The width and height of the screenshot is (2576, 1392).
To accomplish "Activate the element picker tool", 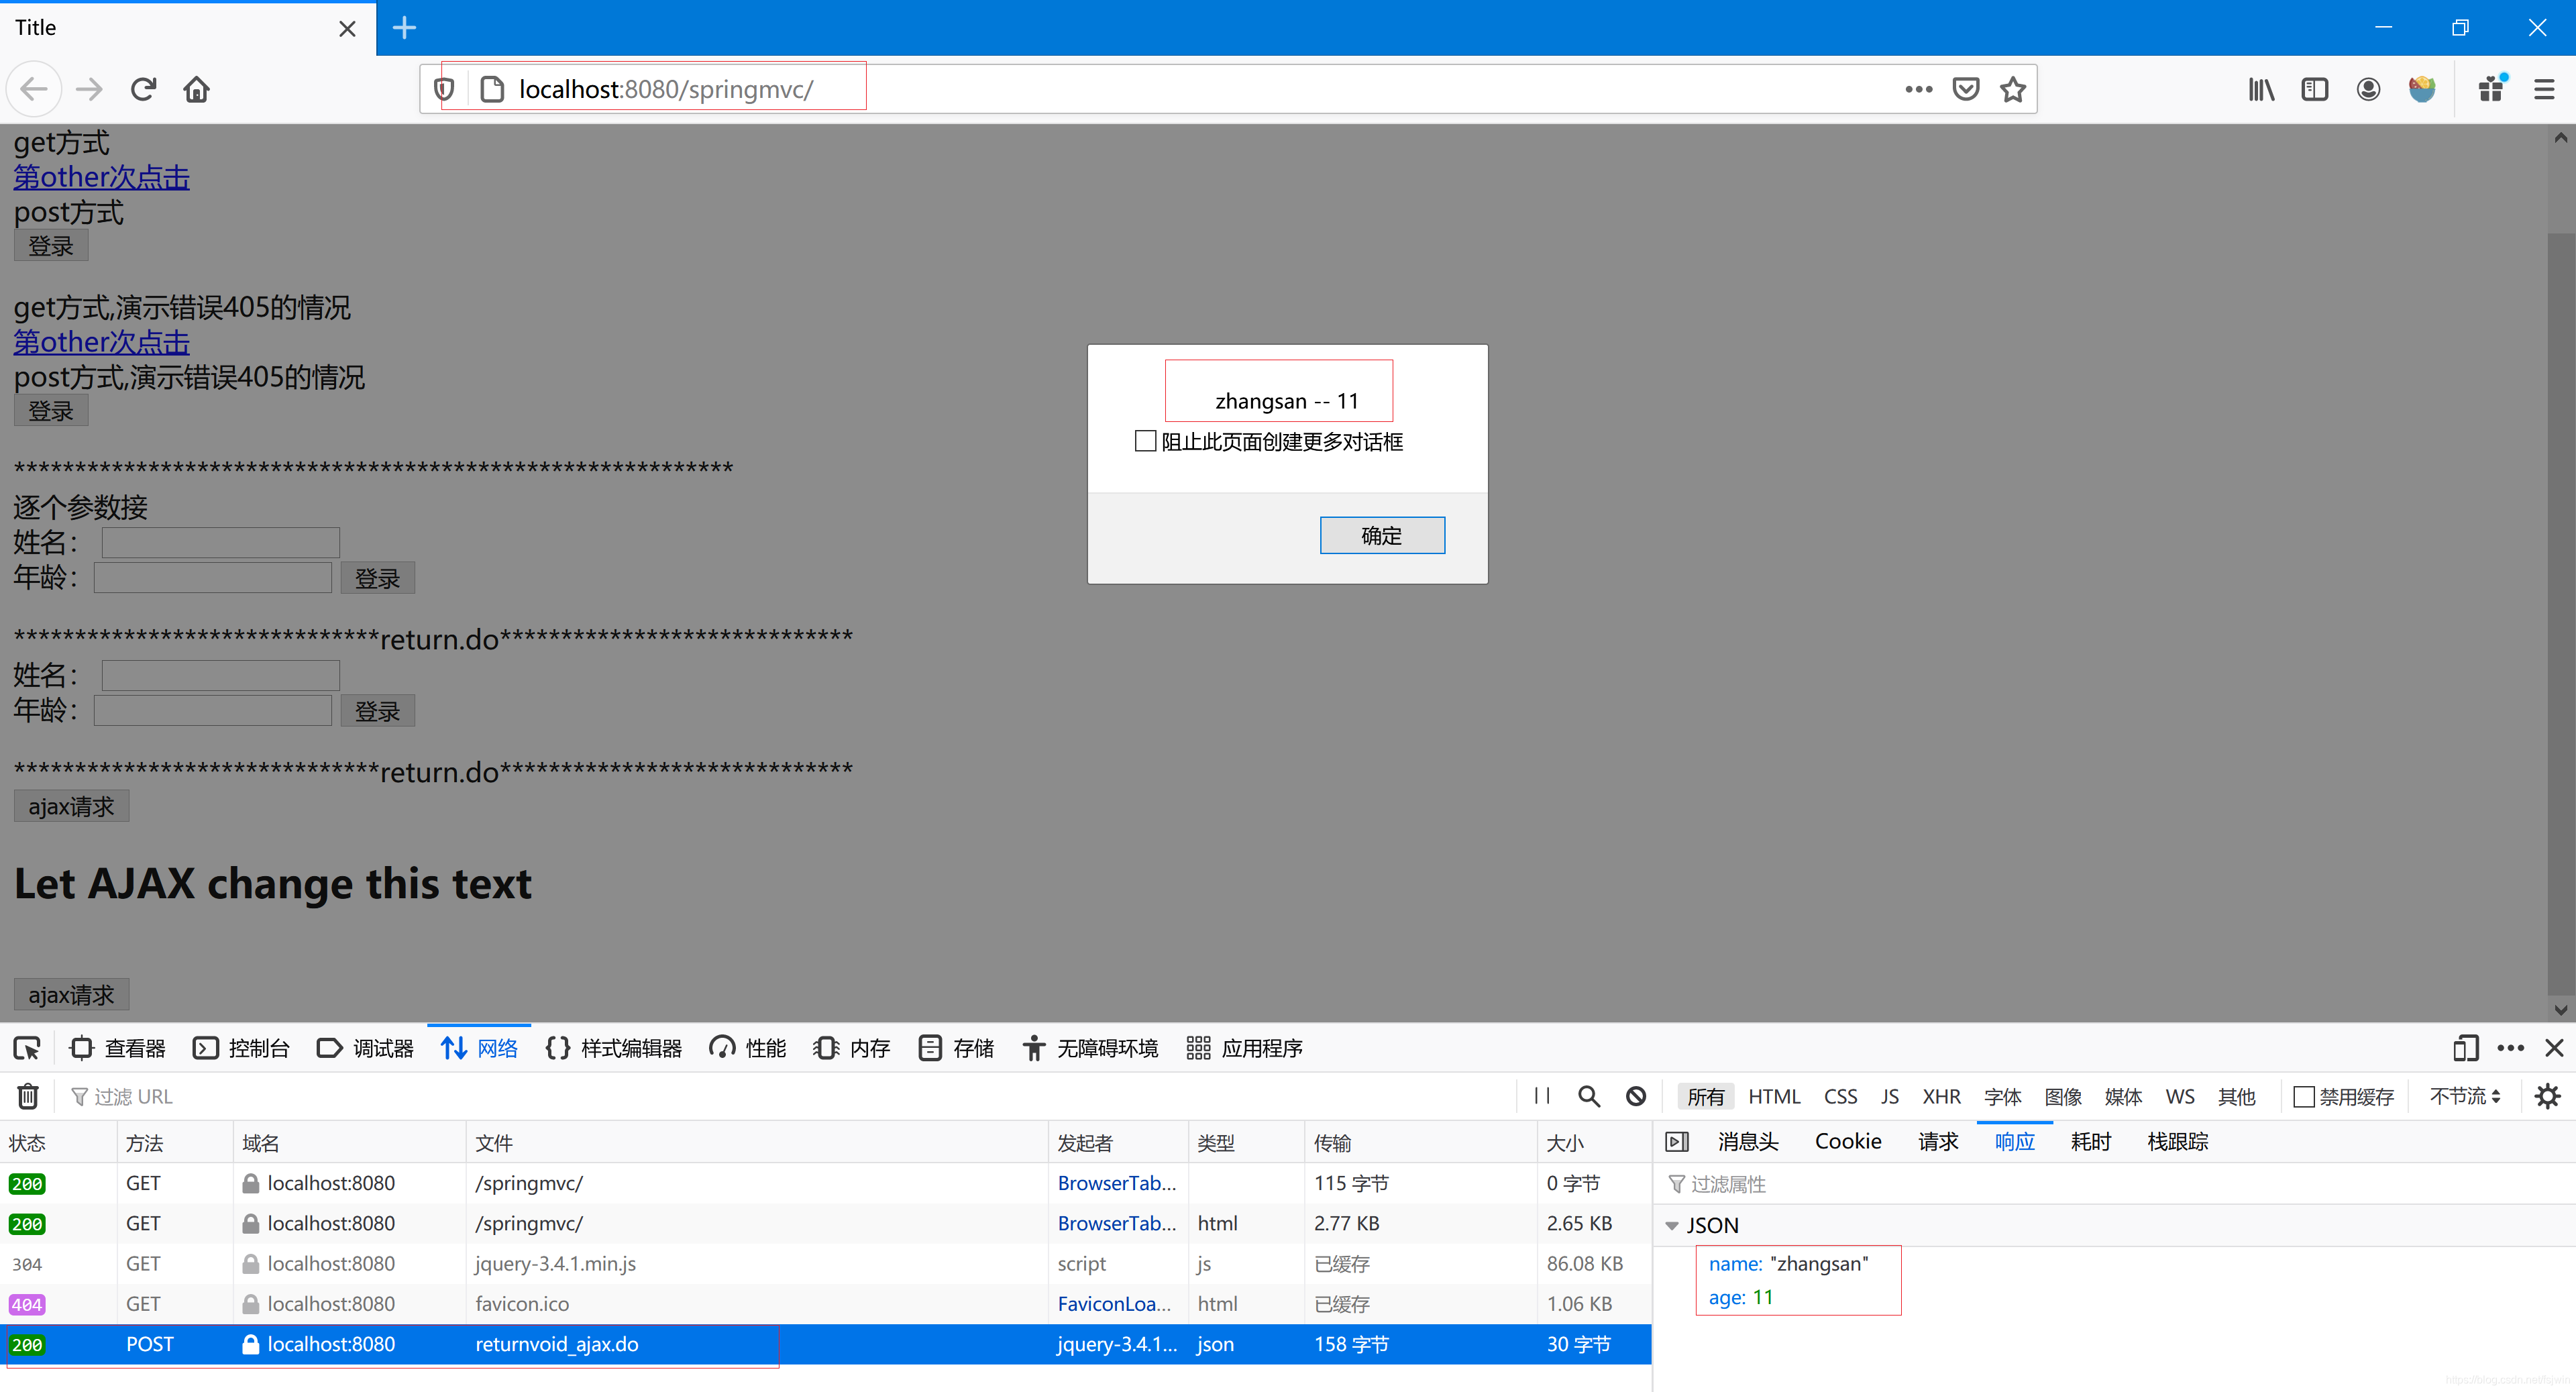I will click(x=27, y=1048).
